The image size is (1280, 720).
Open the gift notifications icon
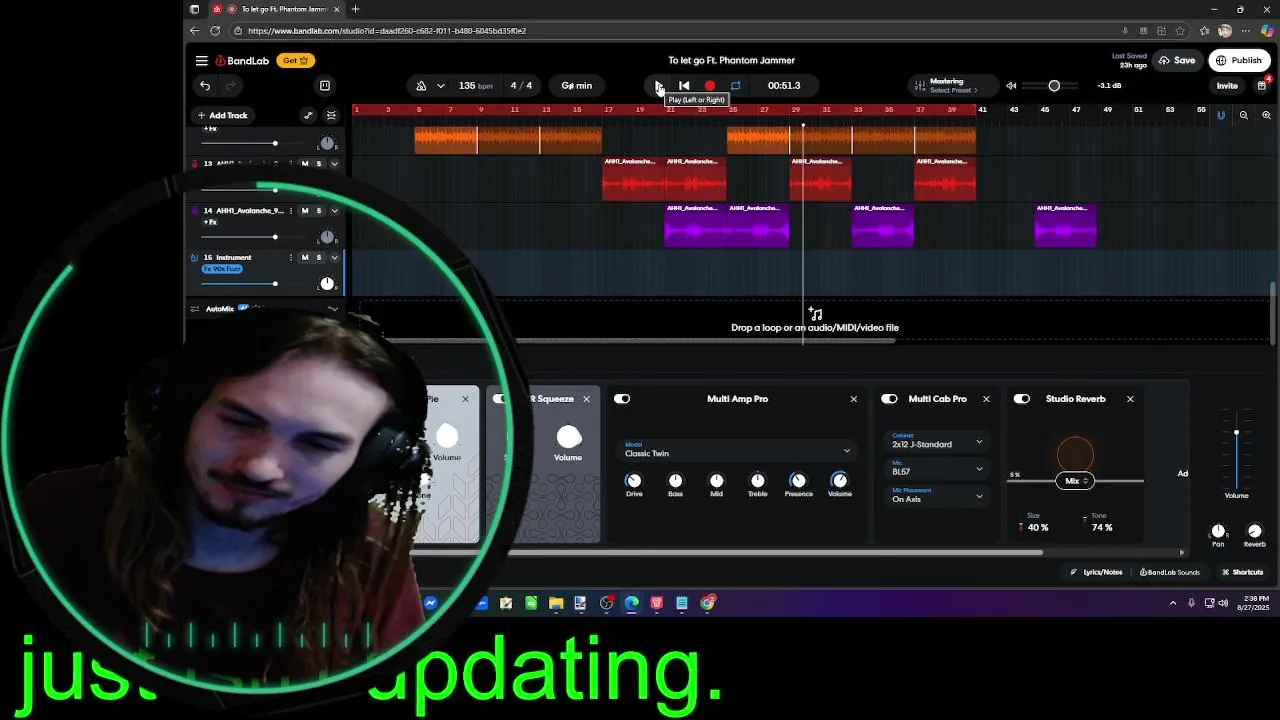(1262, 86)
